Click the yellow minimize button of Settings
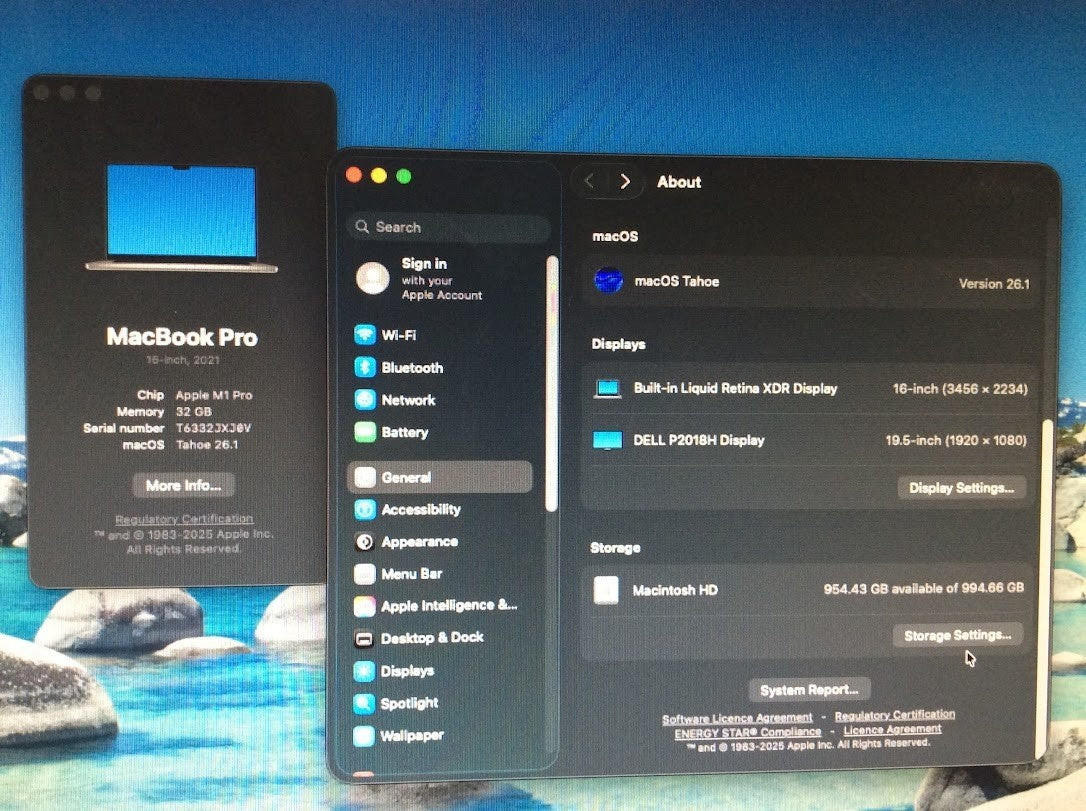 [379, 175]
